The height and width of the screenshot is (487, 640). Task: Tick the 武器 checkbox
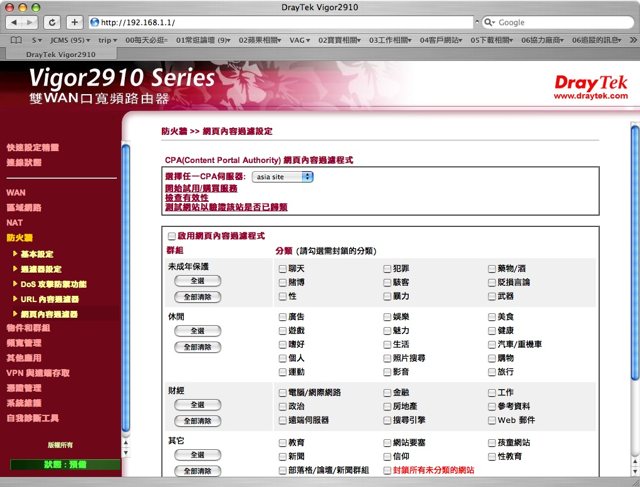492,296
